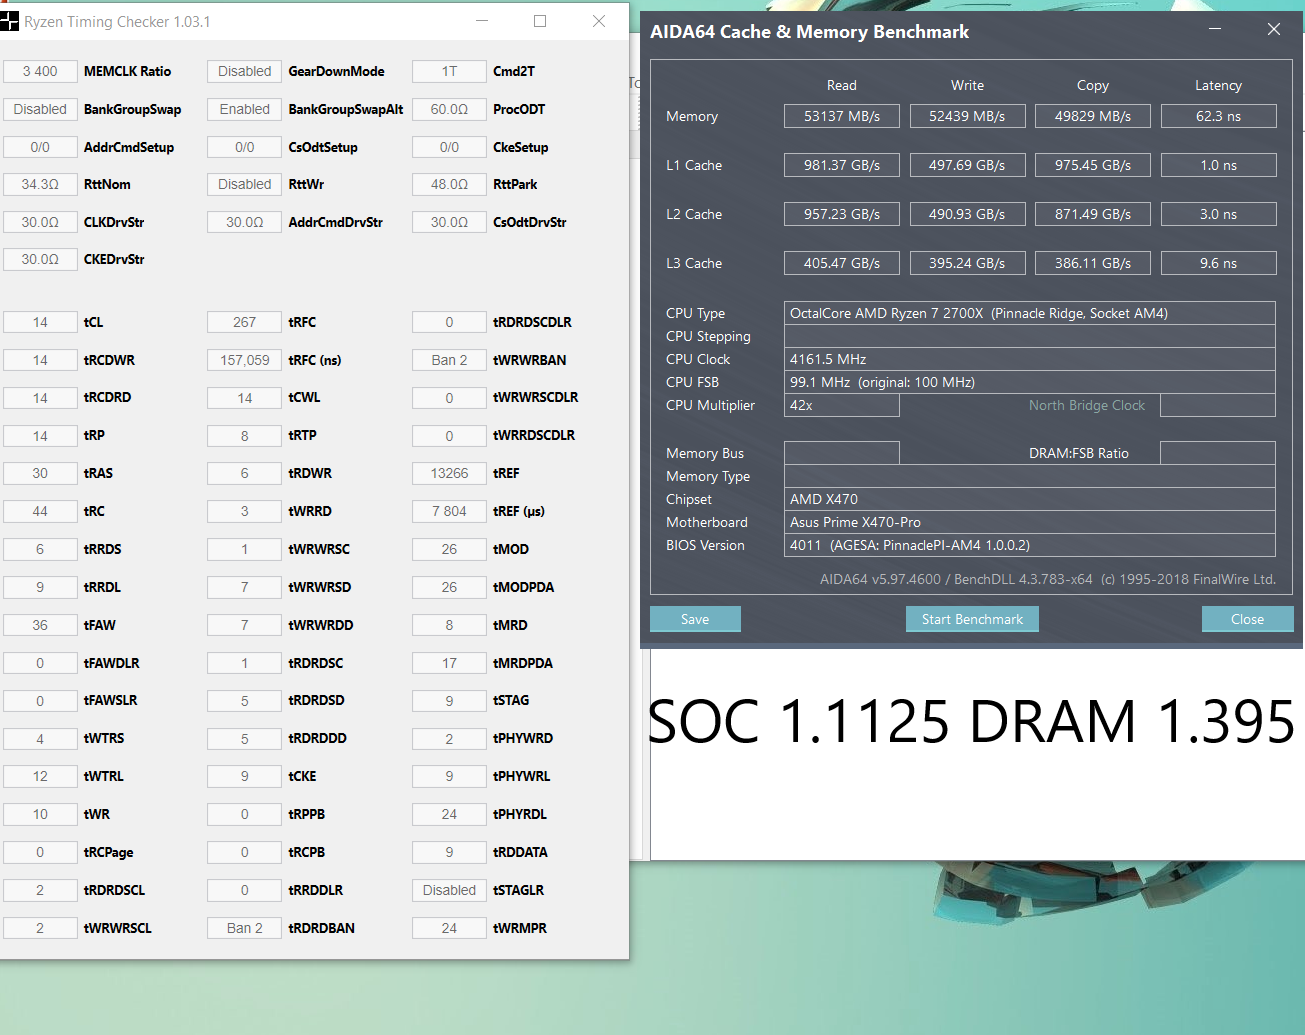Screen dimensions: 1305x1035
Task: Close the Ryzen Timing Checker window
Action: pyautogui.click(x=599, y=21)
